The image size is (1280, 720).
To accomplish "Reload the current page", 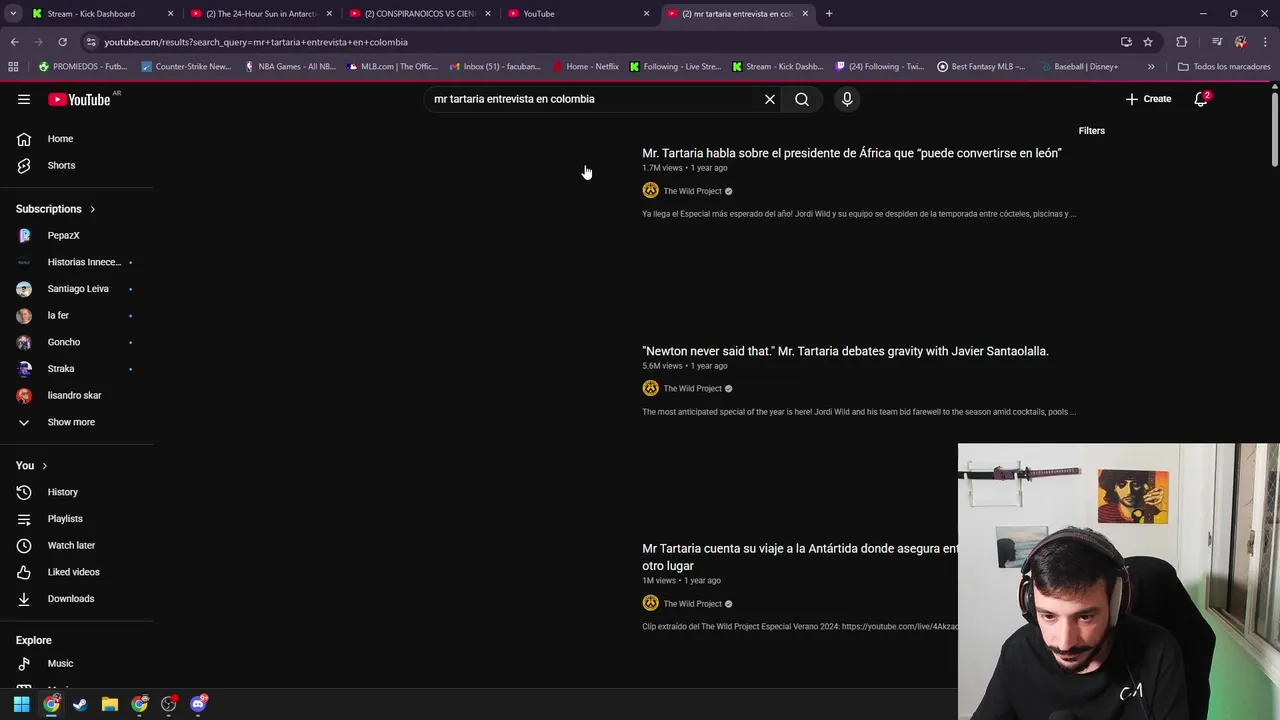I will (x=62, y=42).
